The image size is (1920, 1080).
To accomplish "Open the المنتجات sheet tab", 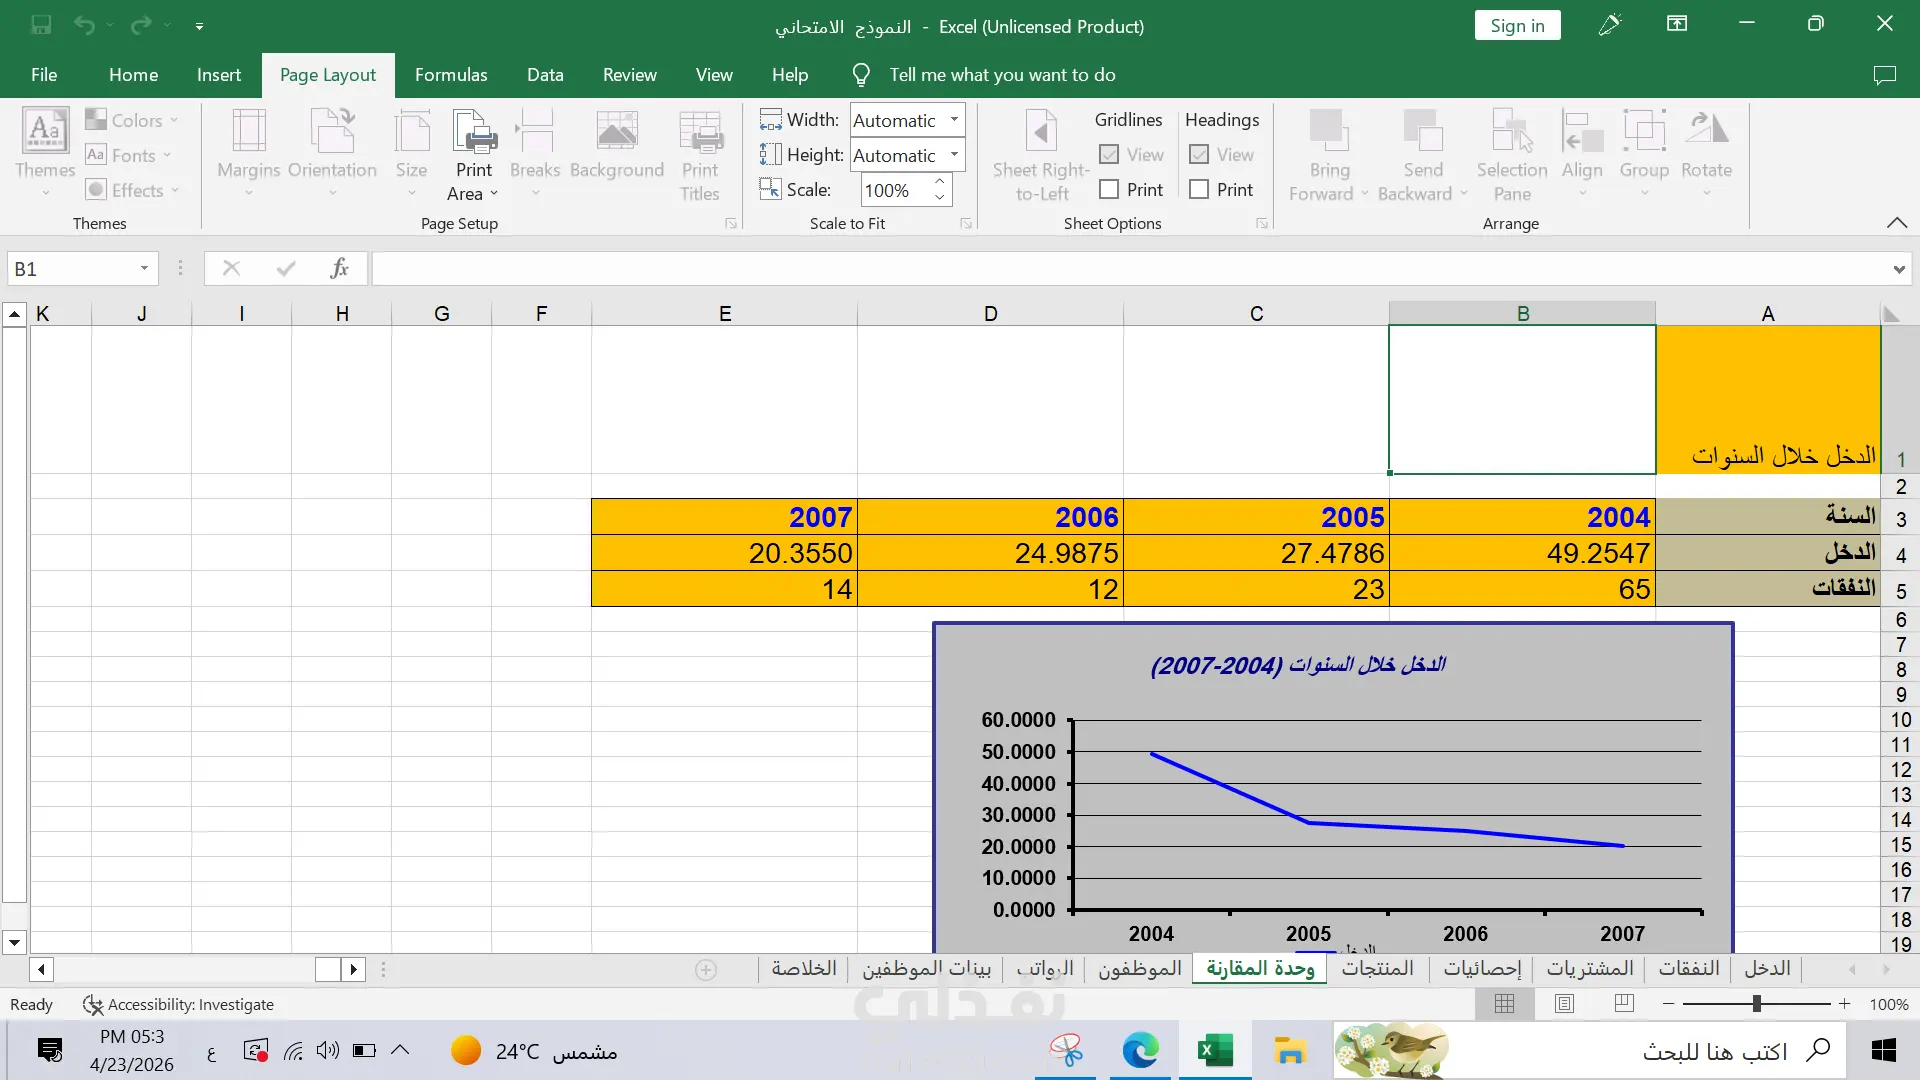I will click(1378, 968).
